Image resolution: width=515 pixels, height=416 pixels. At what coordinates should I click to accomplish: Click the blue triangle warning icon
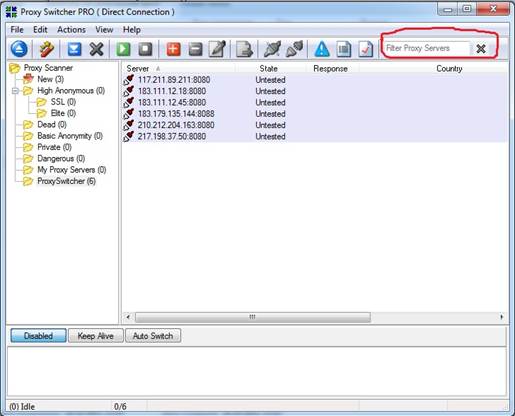pyautogui.click(x=322, y=49)
